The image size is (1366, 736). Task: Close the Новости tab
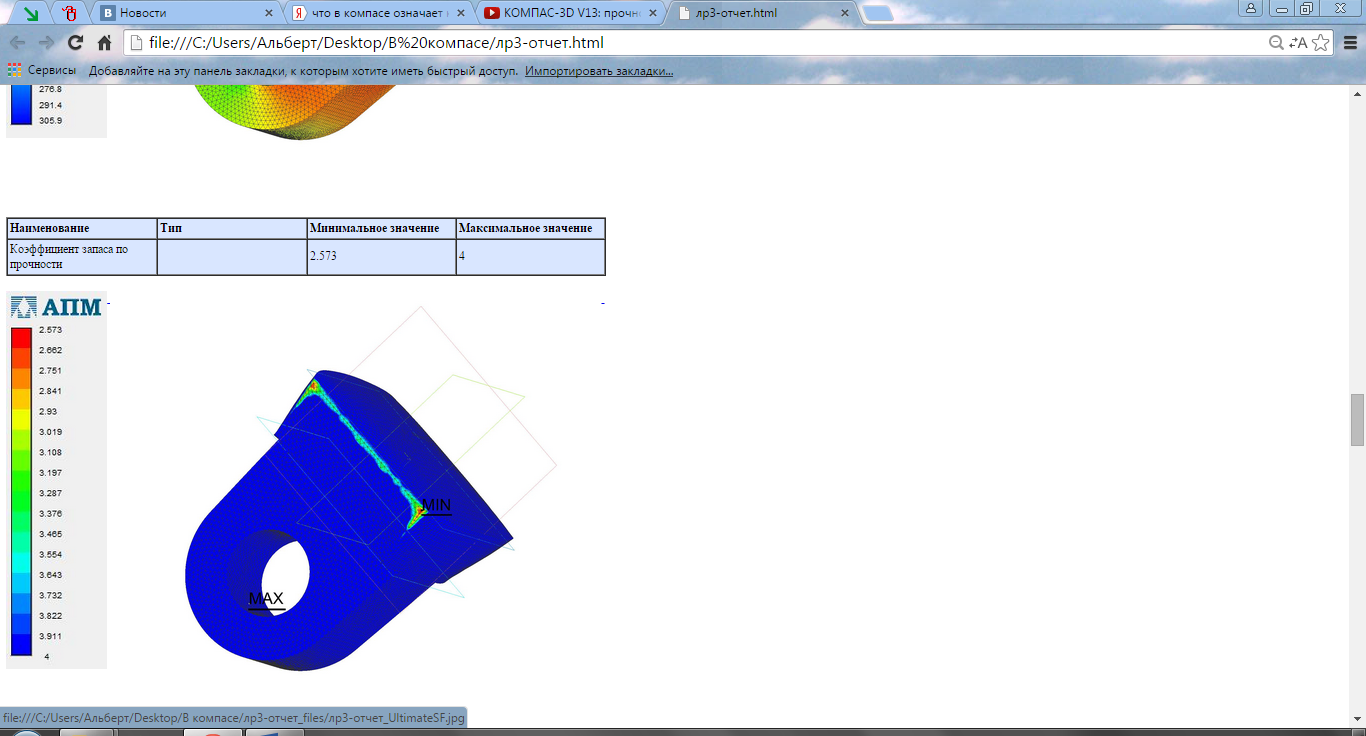click(269, 13)
